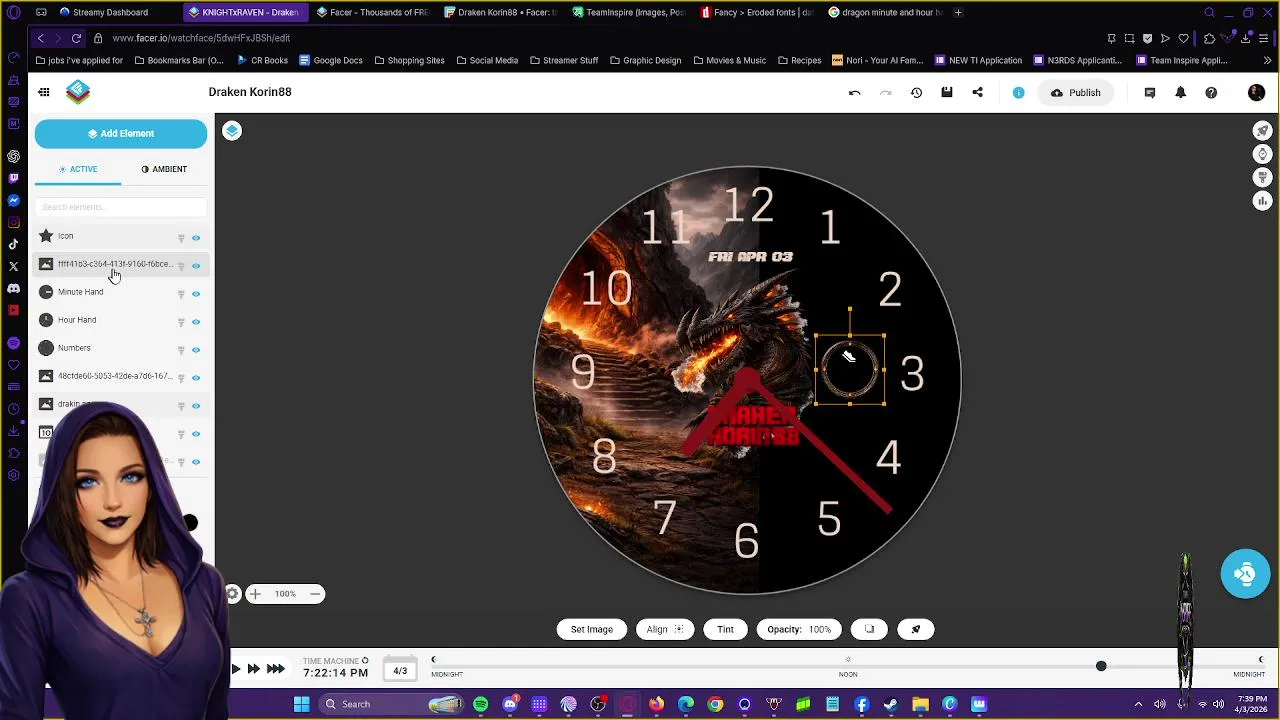Click the Opacity 100% control
Viewport: 1280px width, 720px height.
point(799,629)
